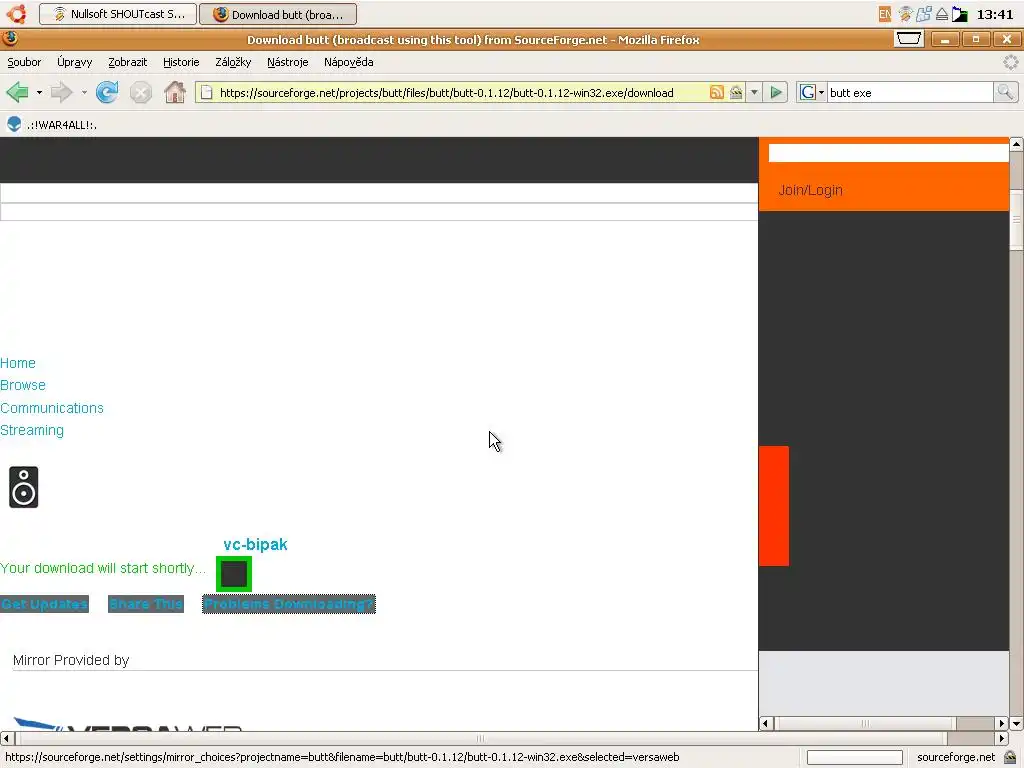Click the RSS feed icon in address bar
The image size is (1024, 768).
pos(716,93)
